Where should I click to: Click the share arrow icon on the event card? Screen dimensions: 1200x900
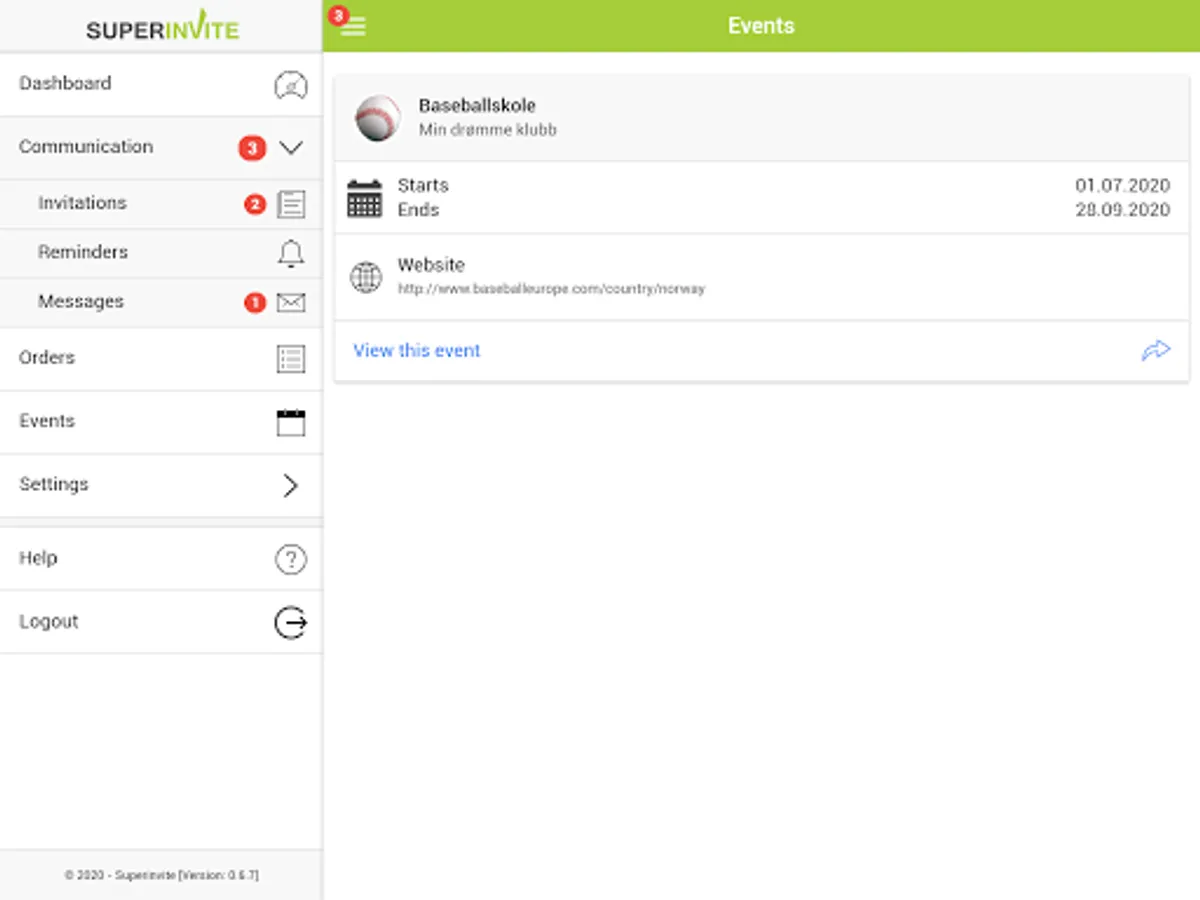pyautogui.click(x=1156, y=351)
